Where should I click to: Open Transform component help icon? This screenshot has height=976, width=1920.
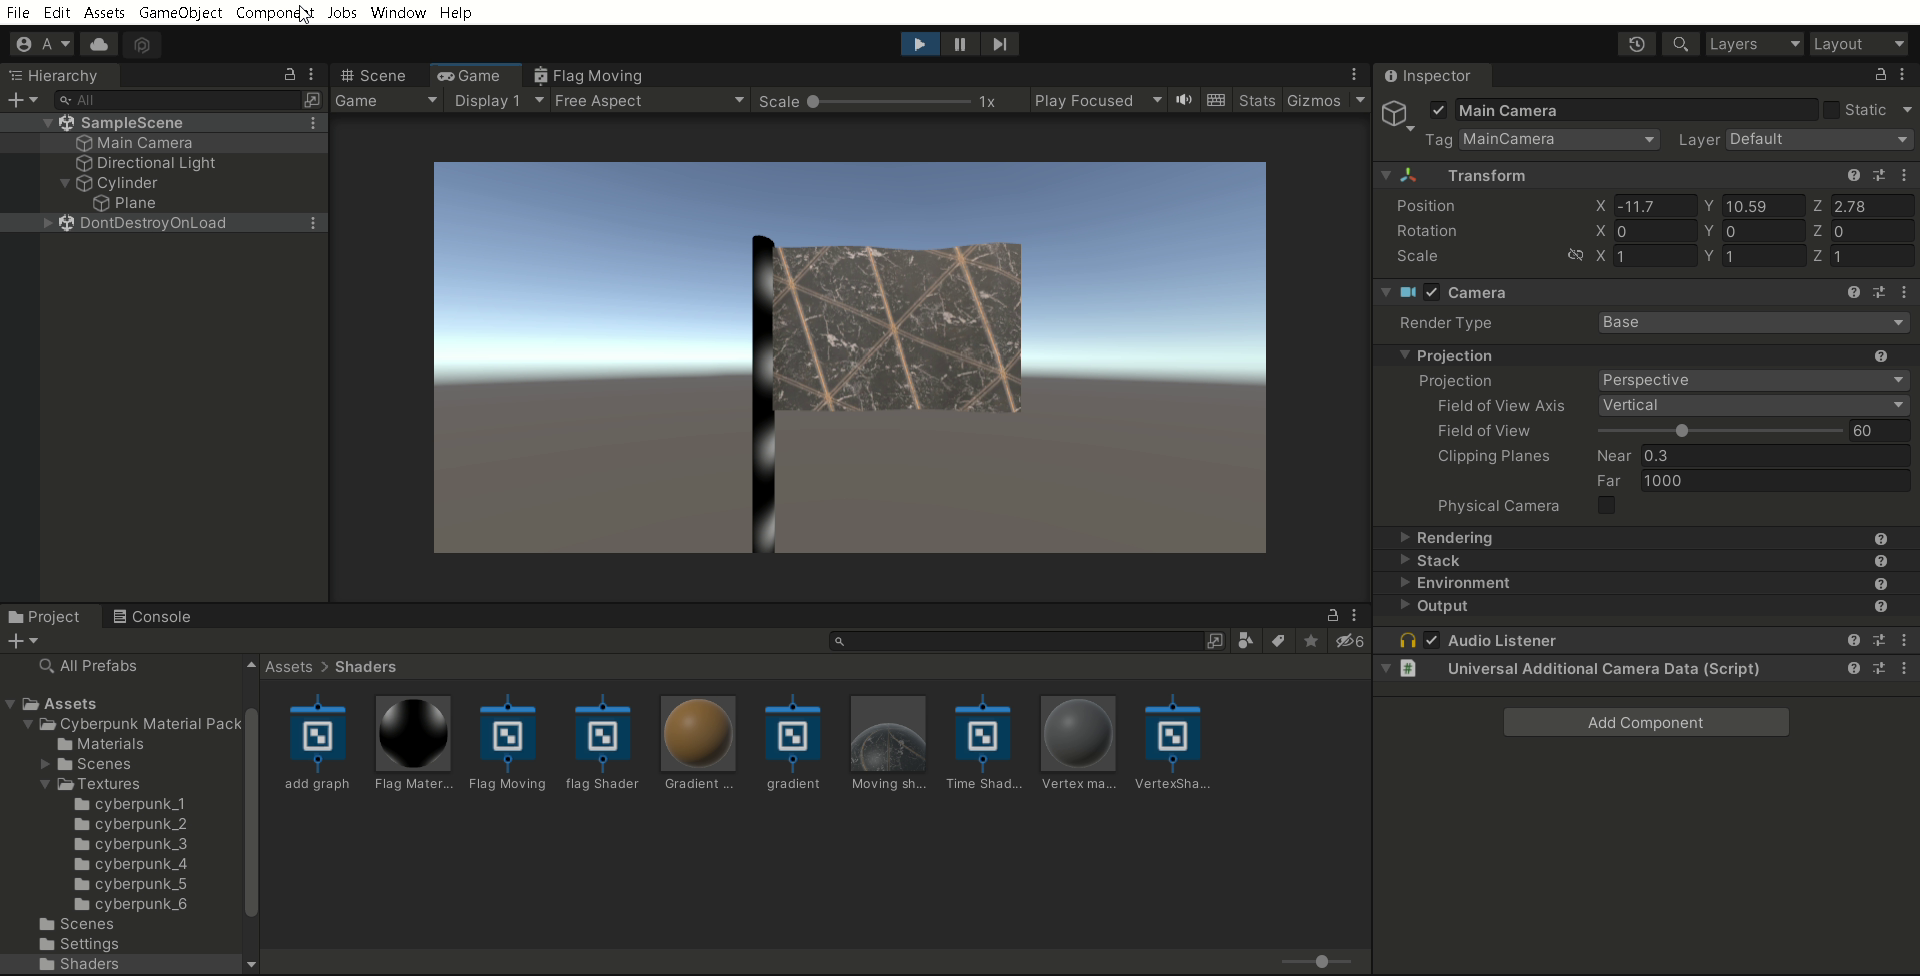click(1853, 175)
